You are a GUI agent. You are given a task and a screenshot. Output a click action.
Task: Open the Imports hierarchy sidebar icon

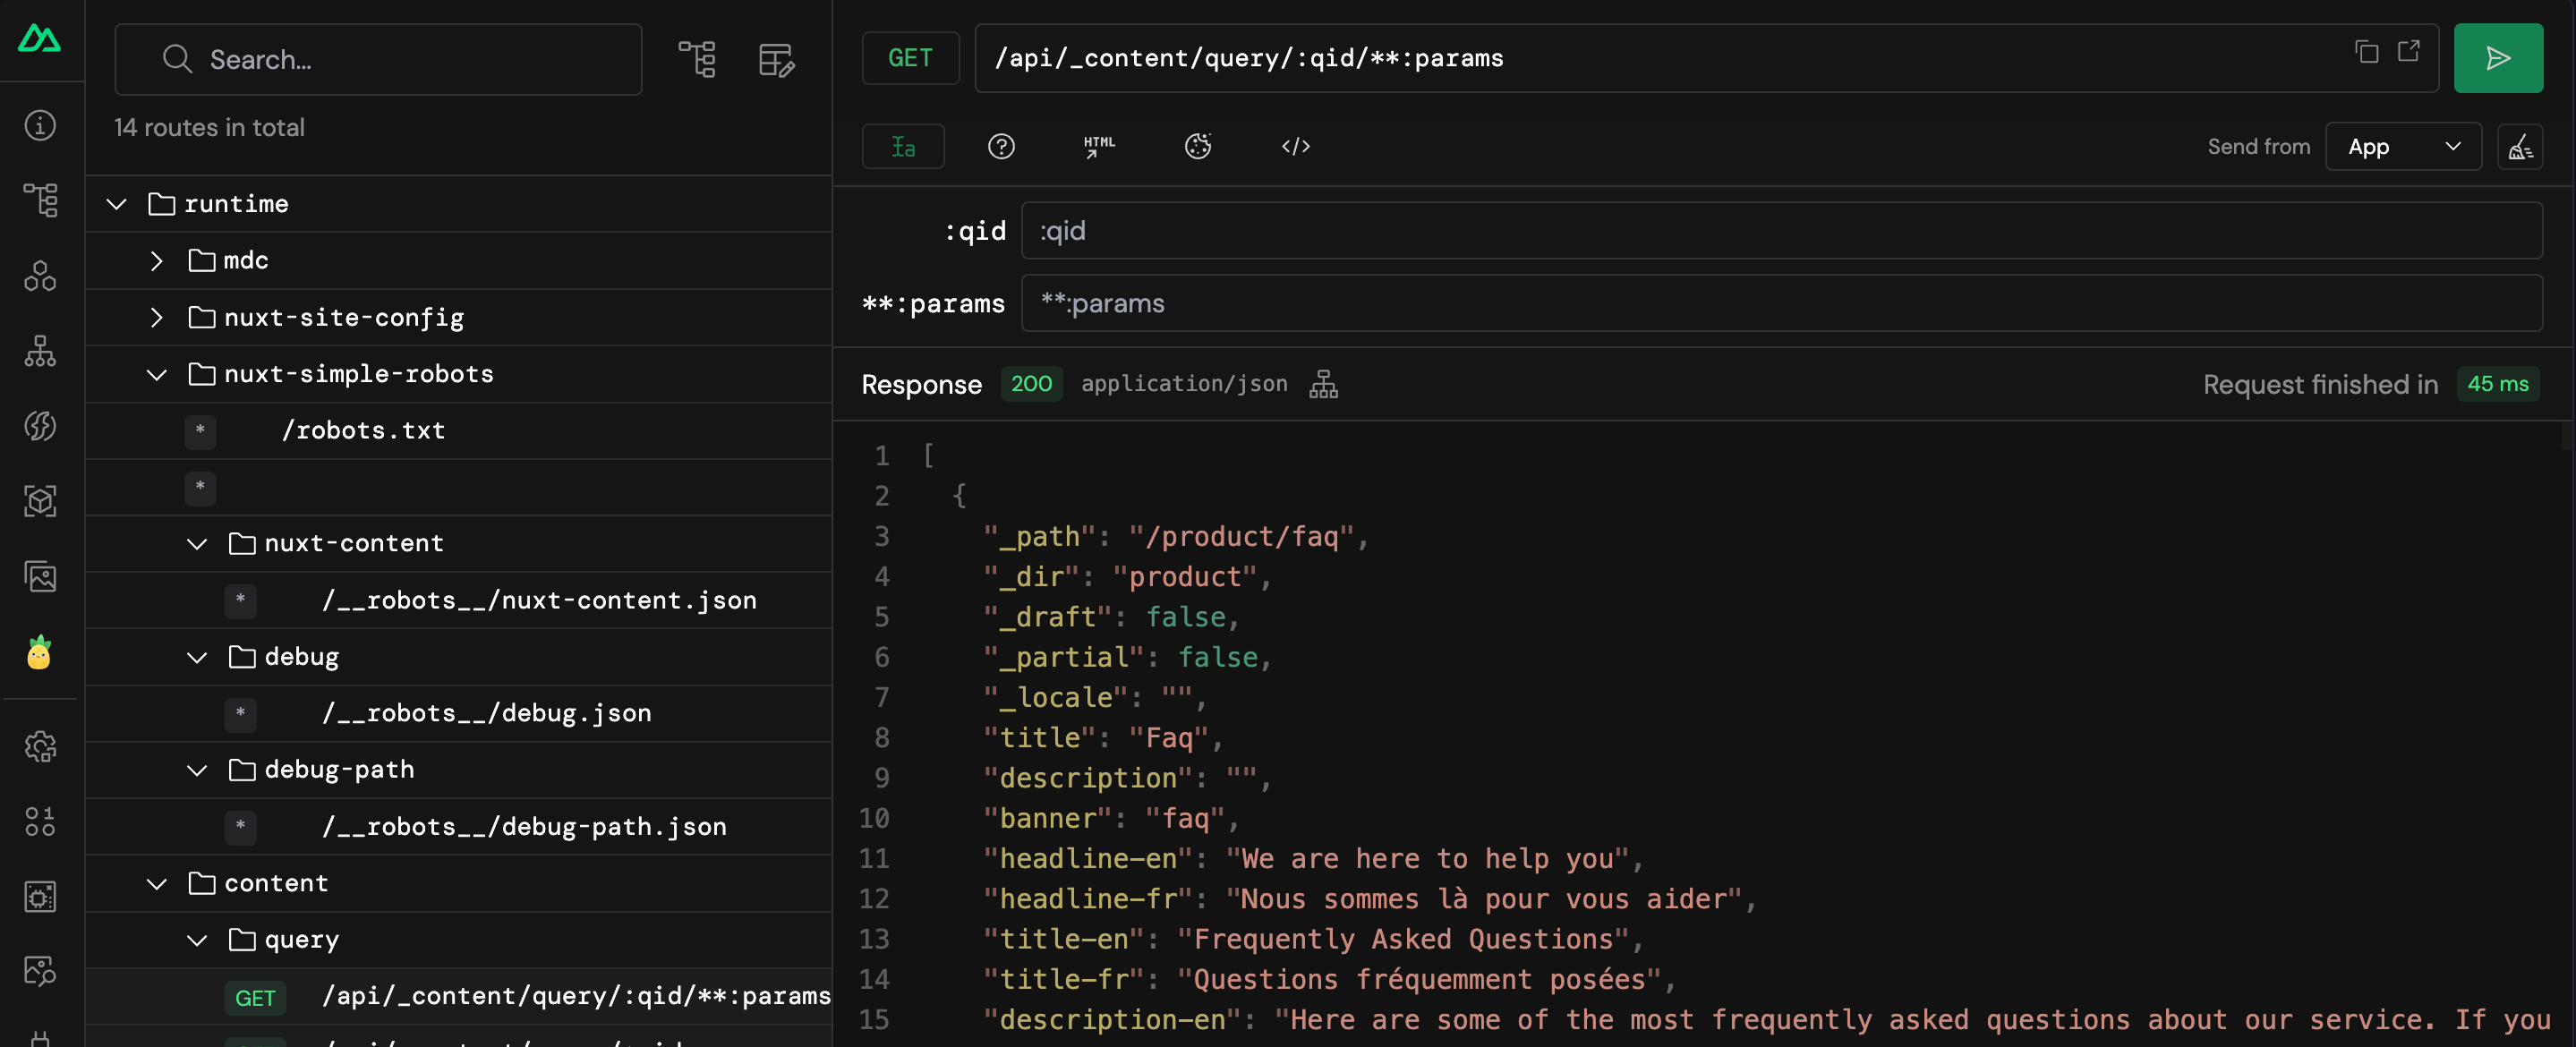tap(40, 351)
